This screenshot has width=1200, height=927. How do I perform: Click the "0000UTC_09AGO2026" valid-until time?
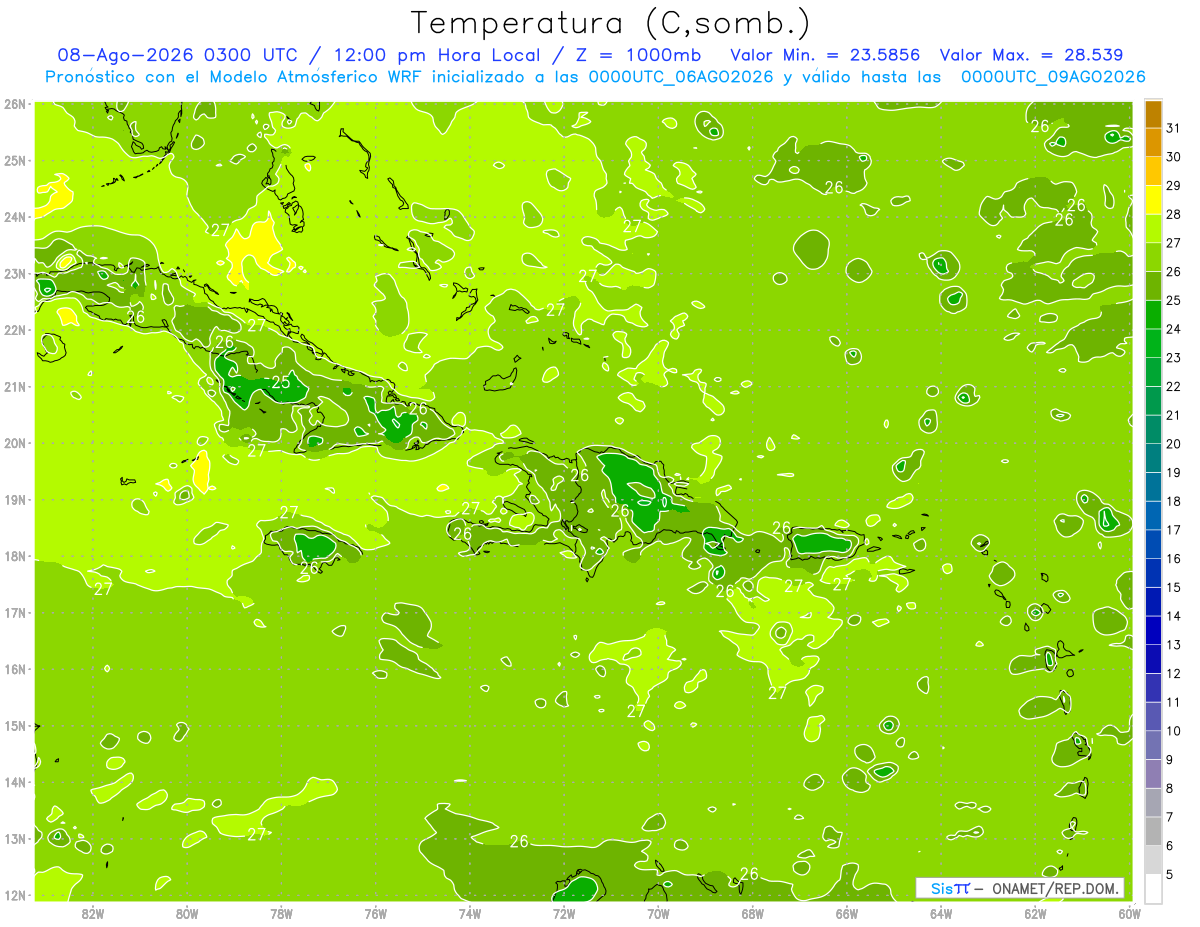coord(1053,77)
